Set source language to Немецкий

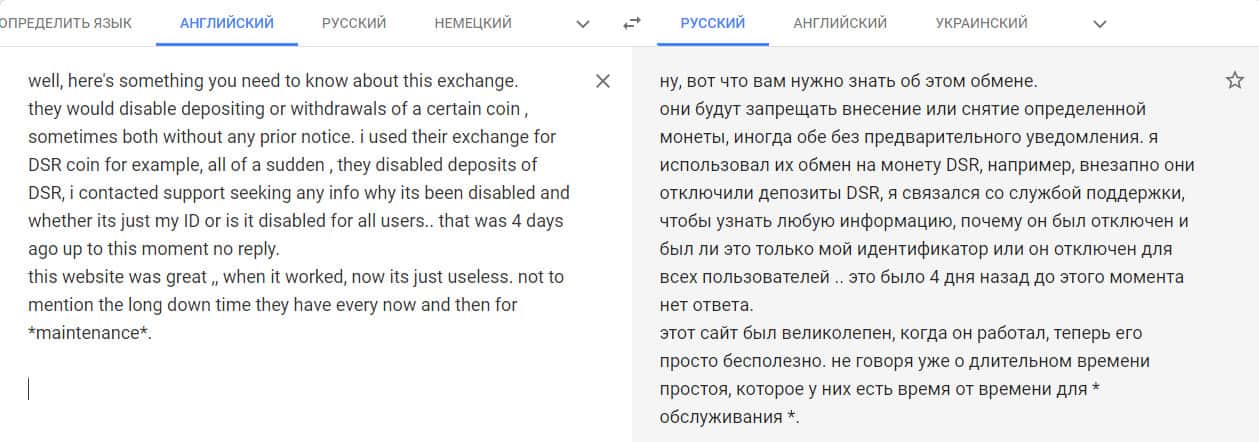(473, 23)
